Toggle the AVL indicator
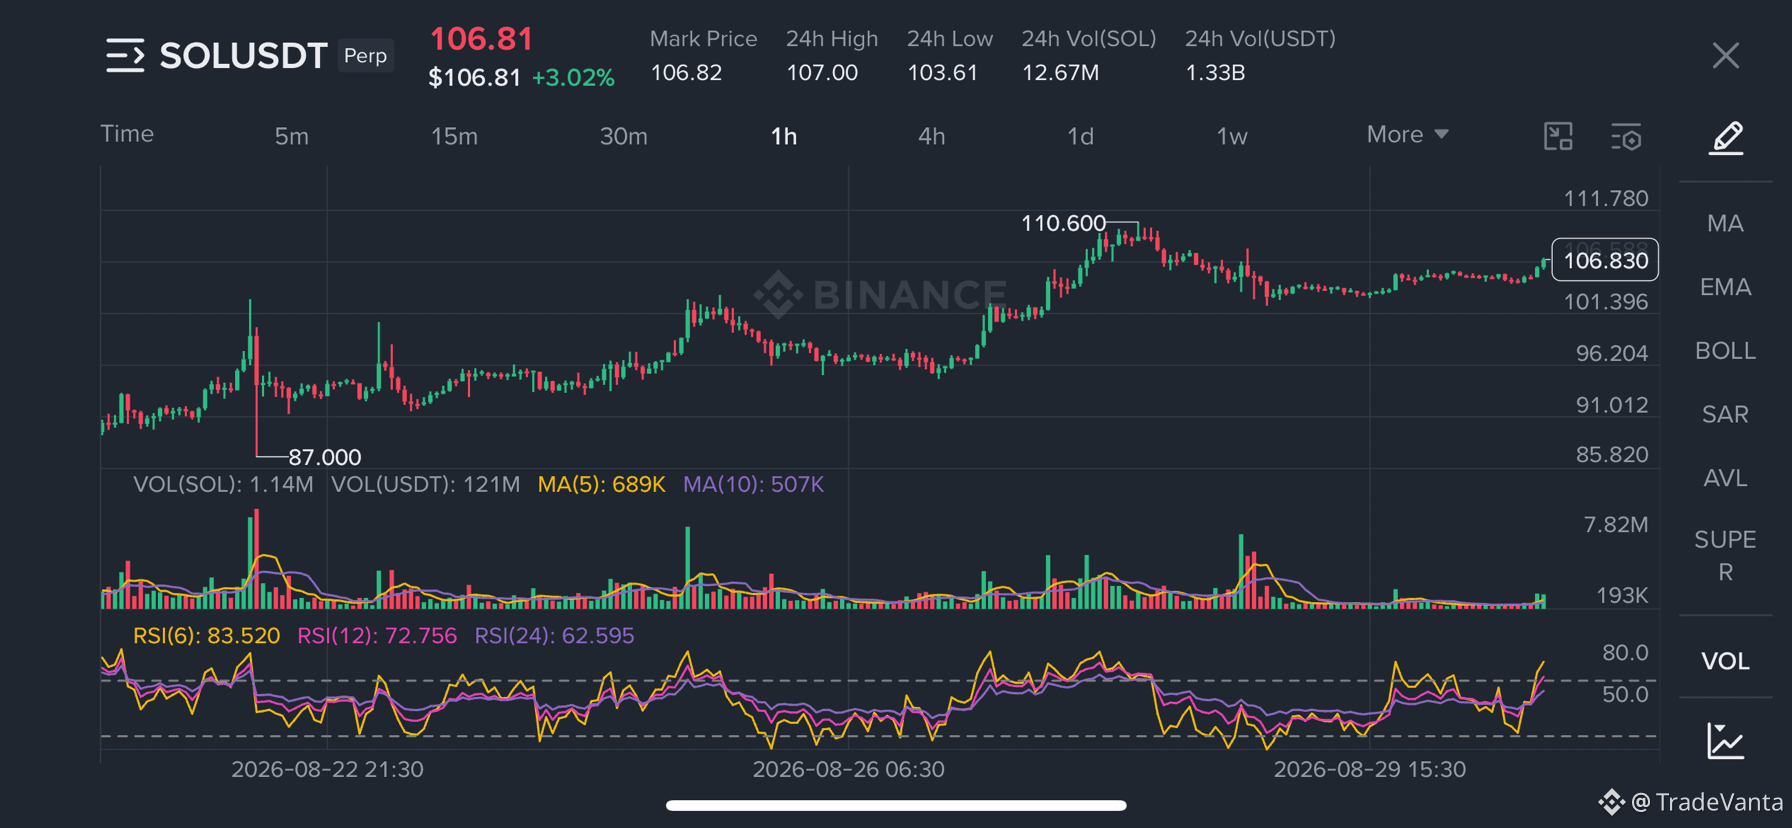 (x=1725, y=478)
